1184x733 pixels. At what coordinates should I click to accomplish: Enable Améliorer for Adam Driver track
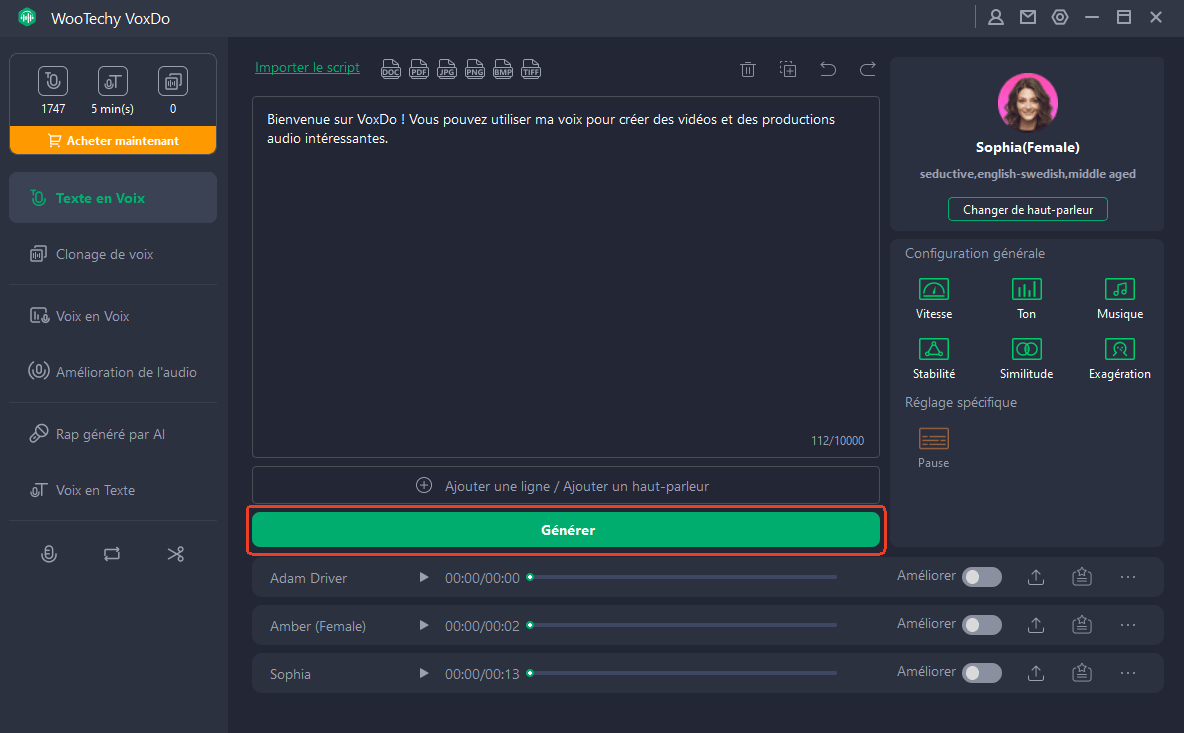click(981, 577)
